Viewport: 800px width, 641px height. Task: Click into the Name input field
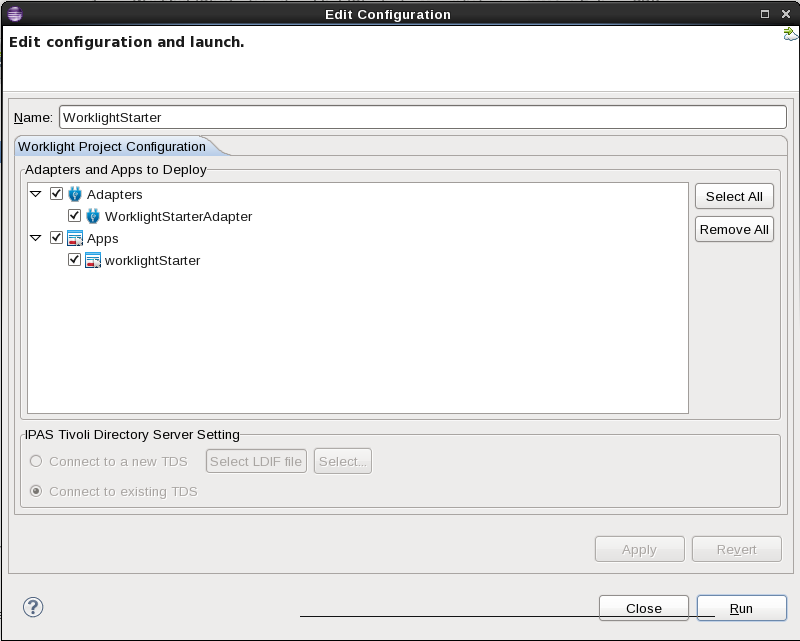(422, 117)
